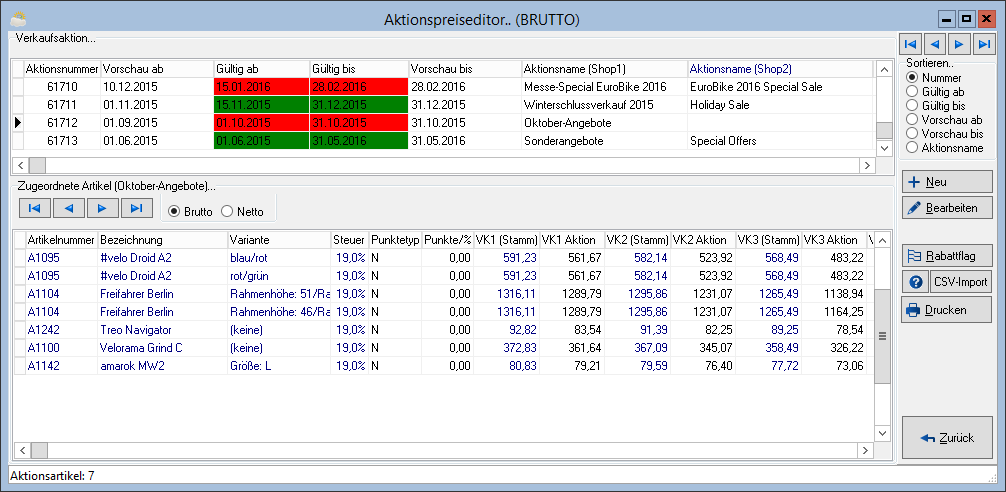Click Holiday Sale shop2 name

pyautogui.click(x=780, y=105)
